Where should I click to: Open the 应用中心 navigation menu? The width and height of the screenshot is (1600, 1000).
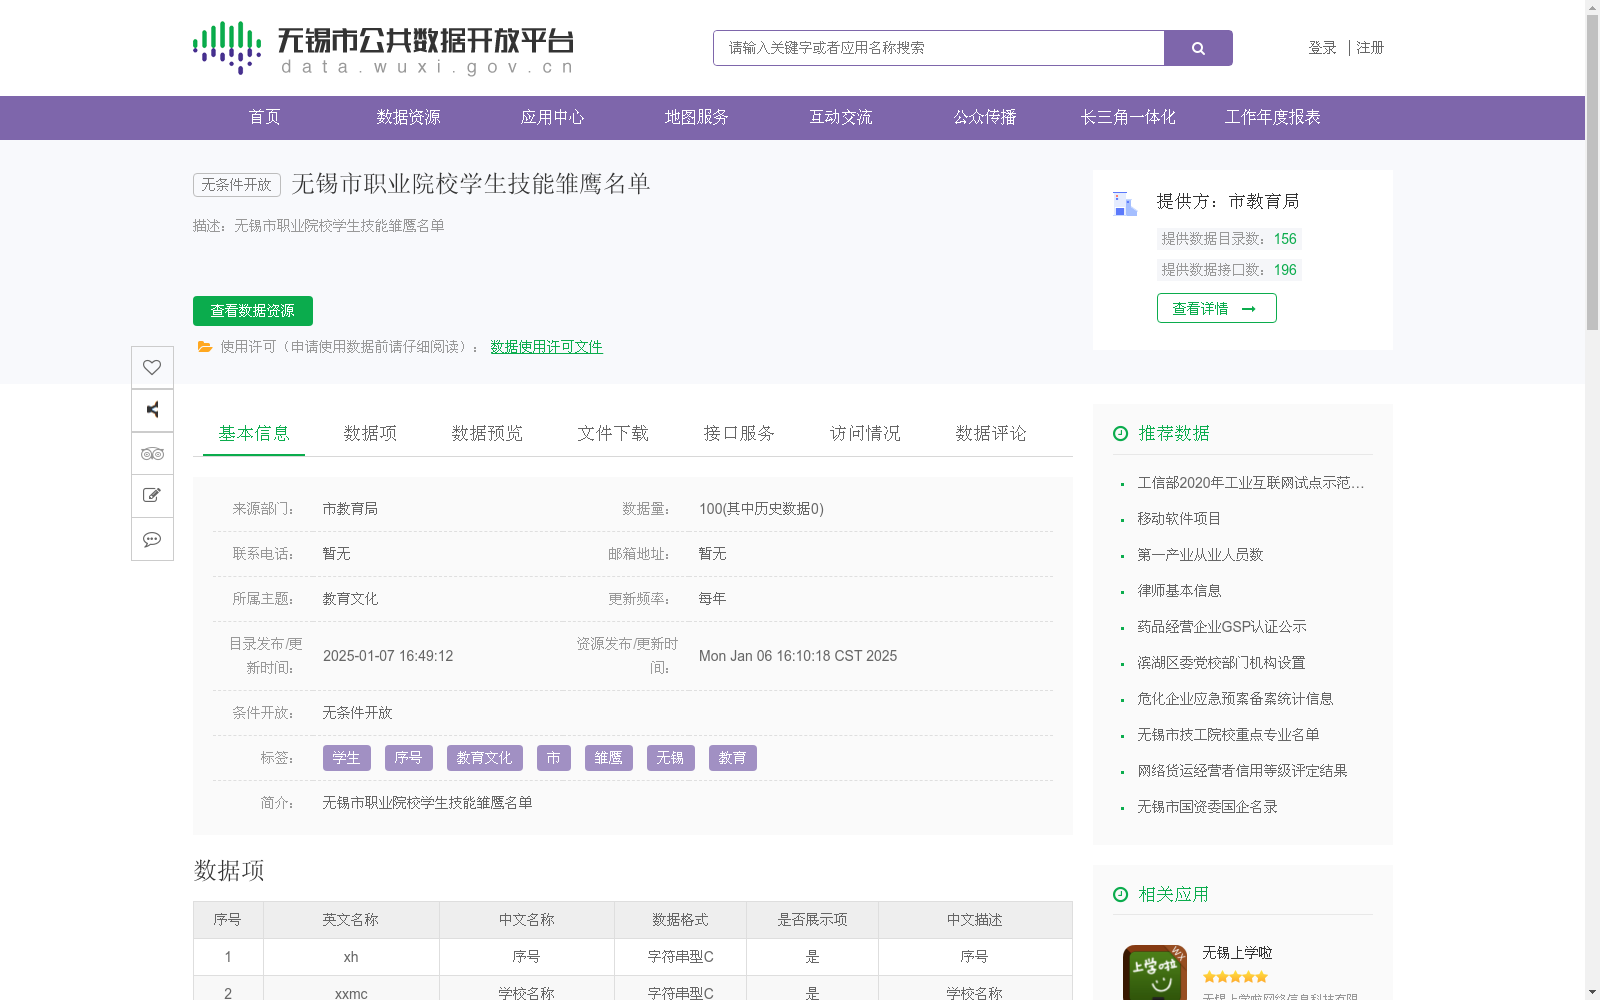click(x=553, y=118)
